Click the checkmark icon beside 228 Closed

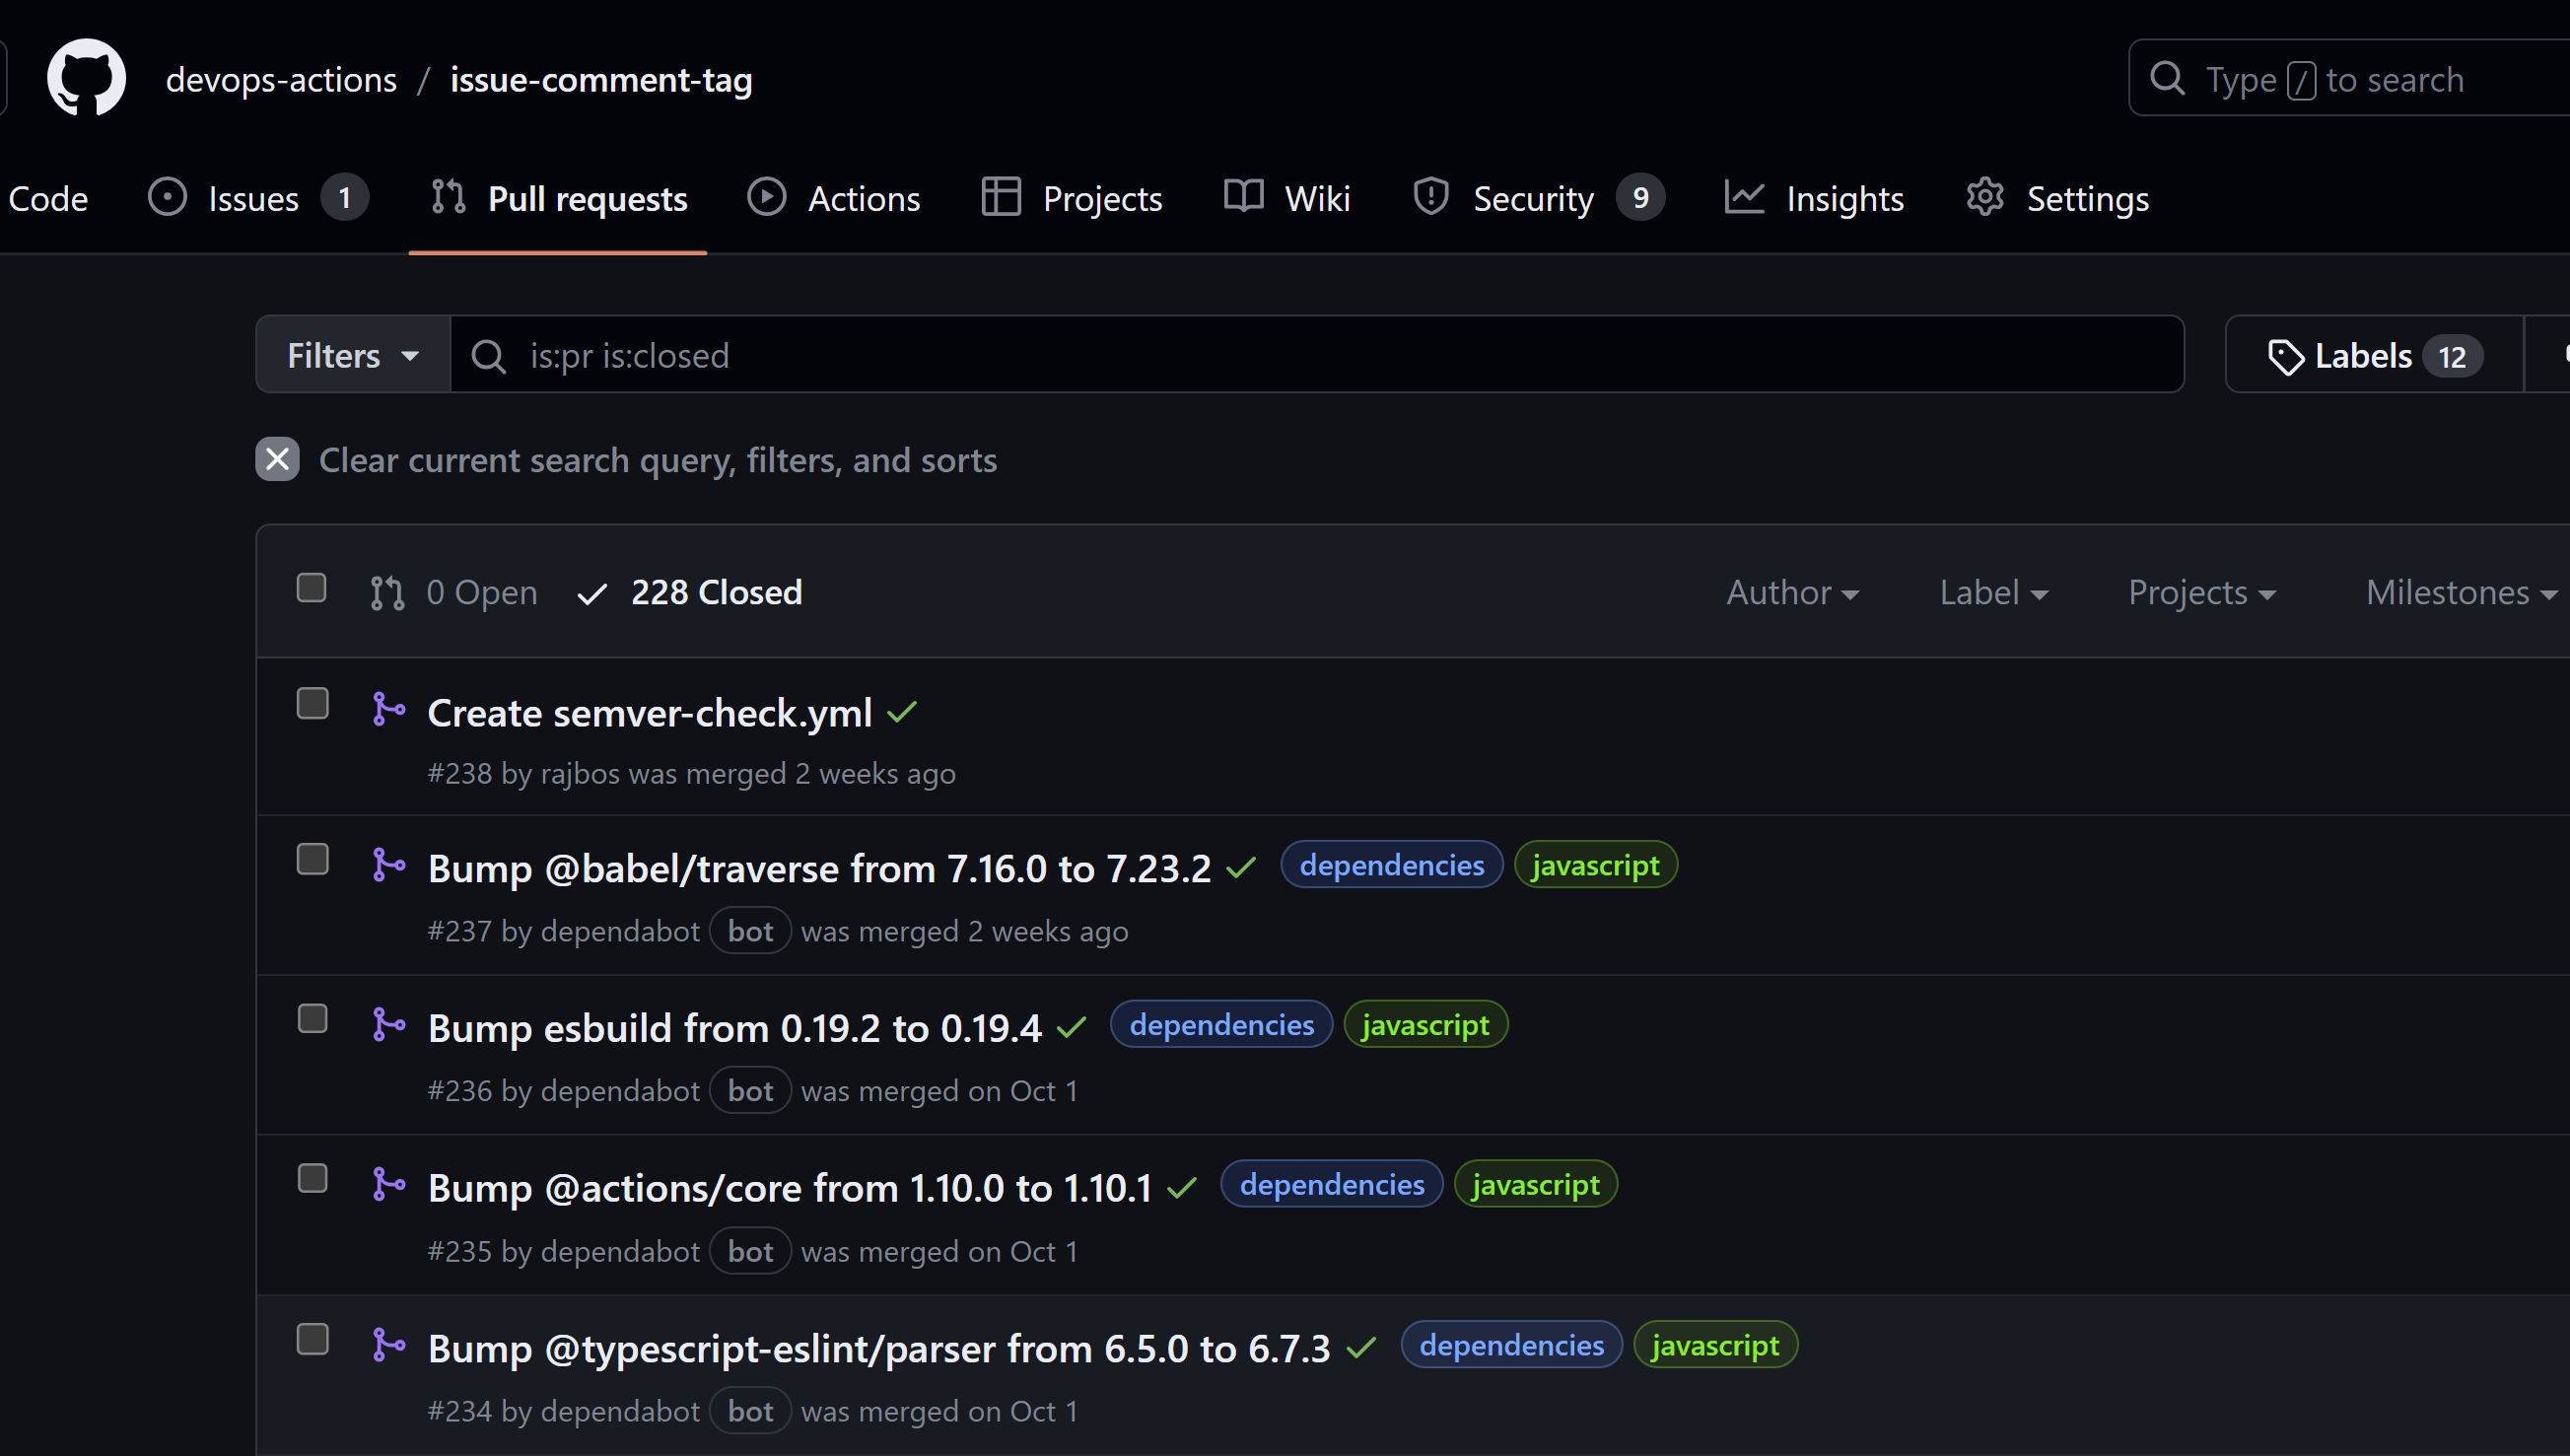[x=592, y=594]
